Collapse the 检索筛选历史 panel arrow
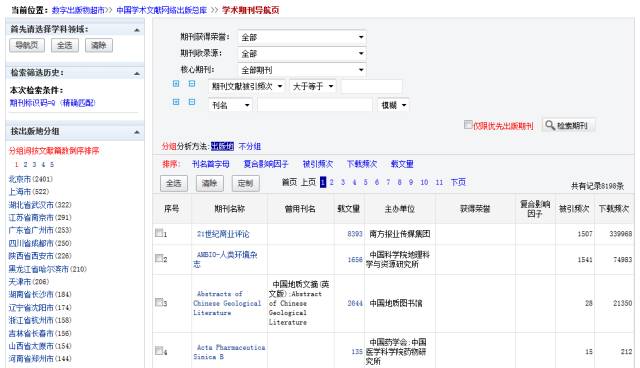The height and width of the screenshot is (368, 640). tap(137, 73)
